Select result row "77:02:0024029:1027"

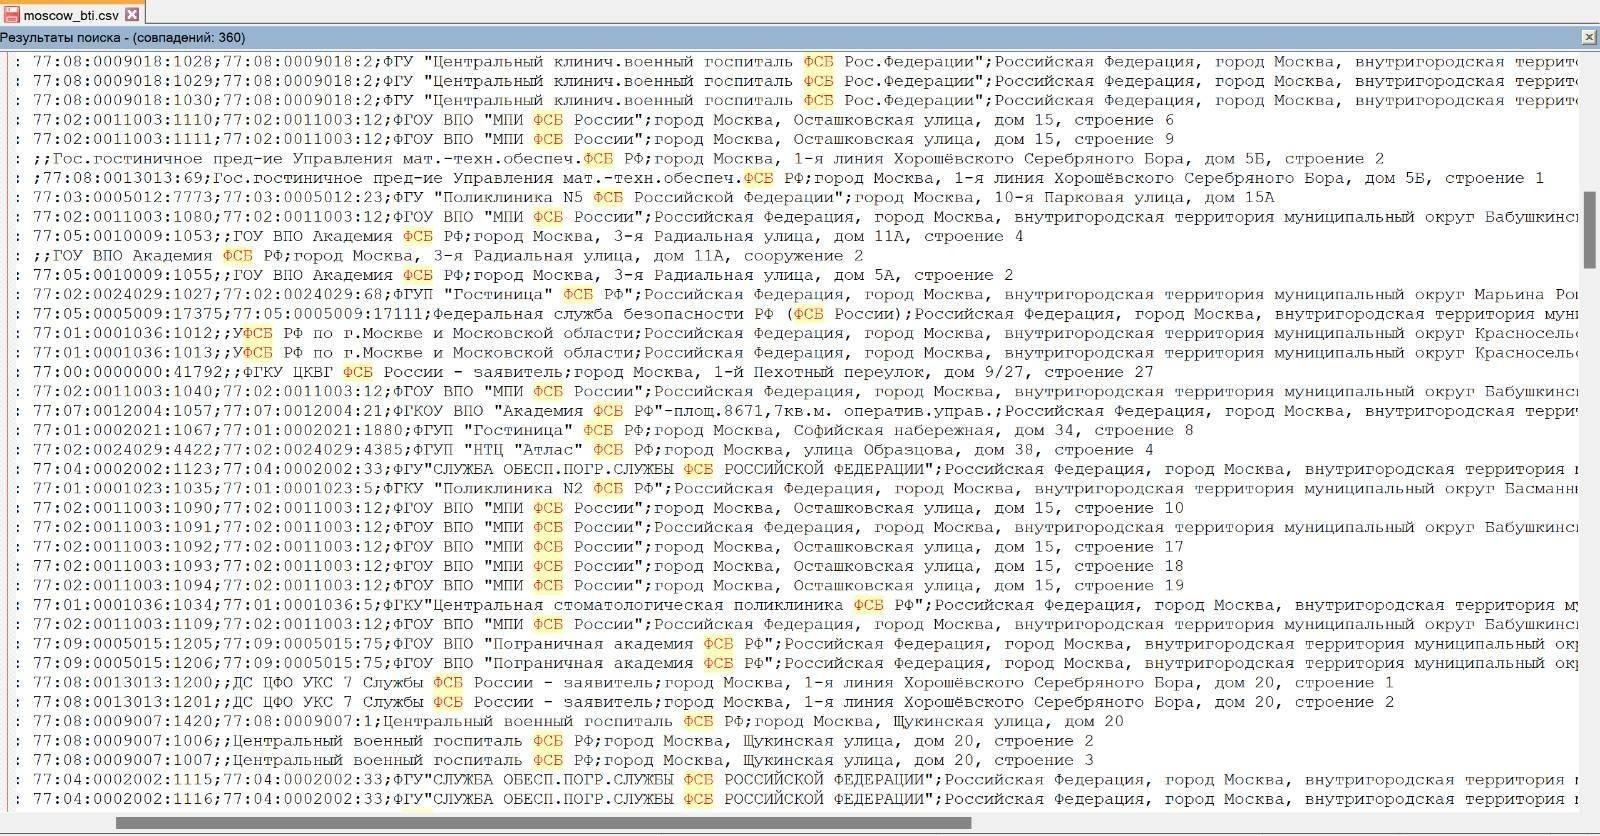pos(796,295)
